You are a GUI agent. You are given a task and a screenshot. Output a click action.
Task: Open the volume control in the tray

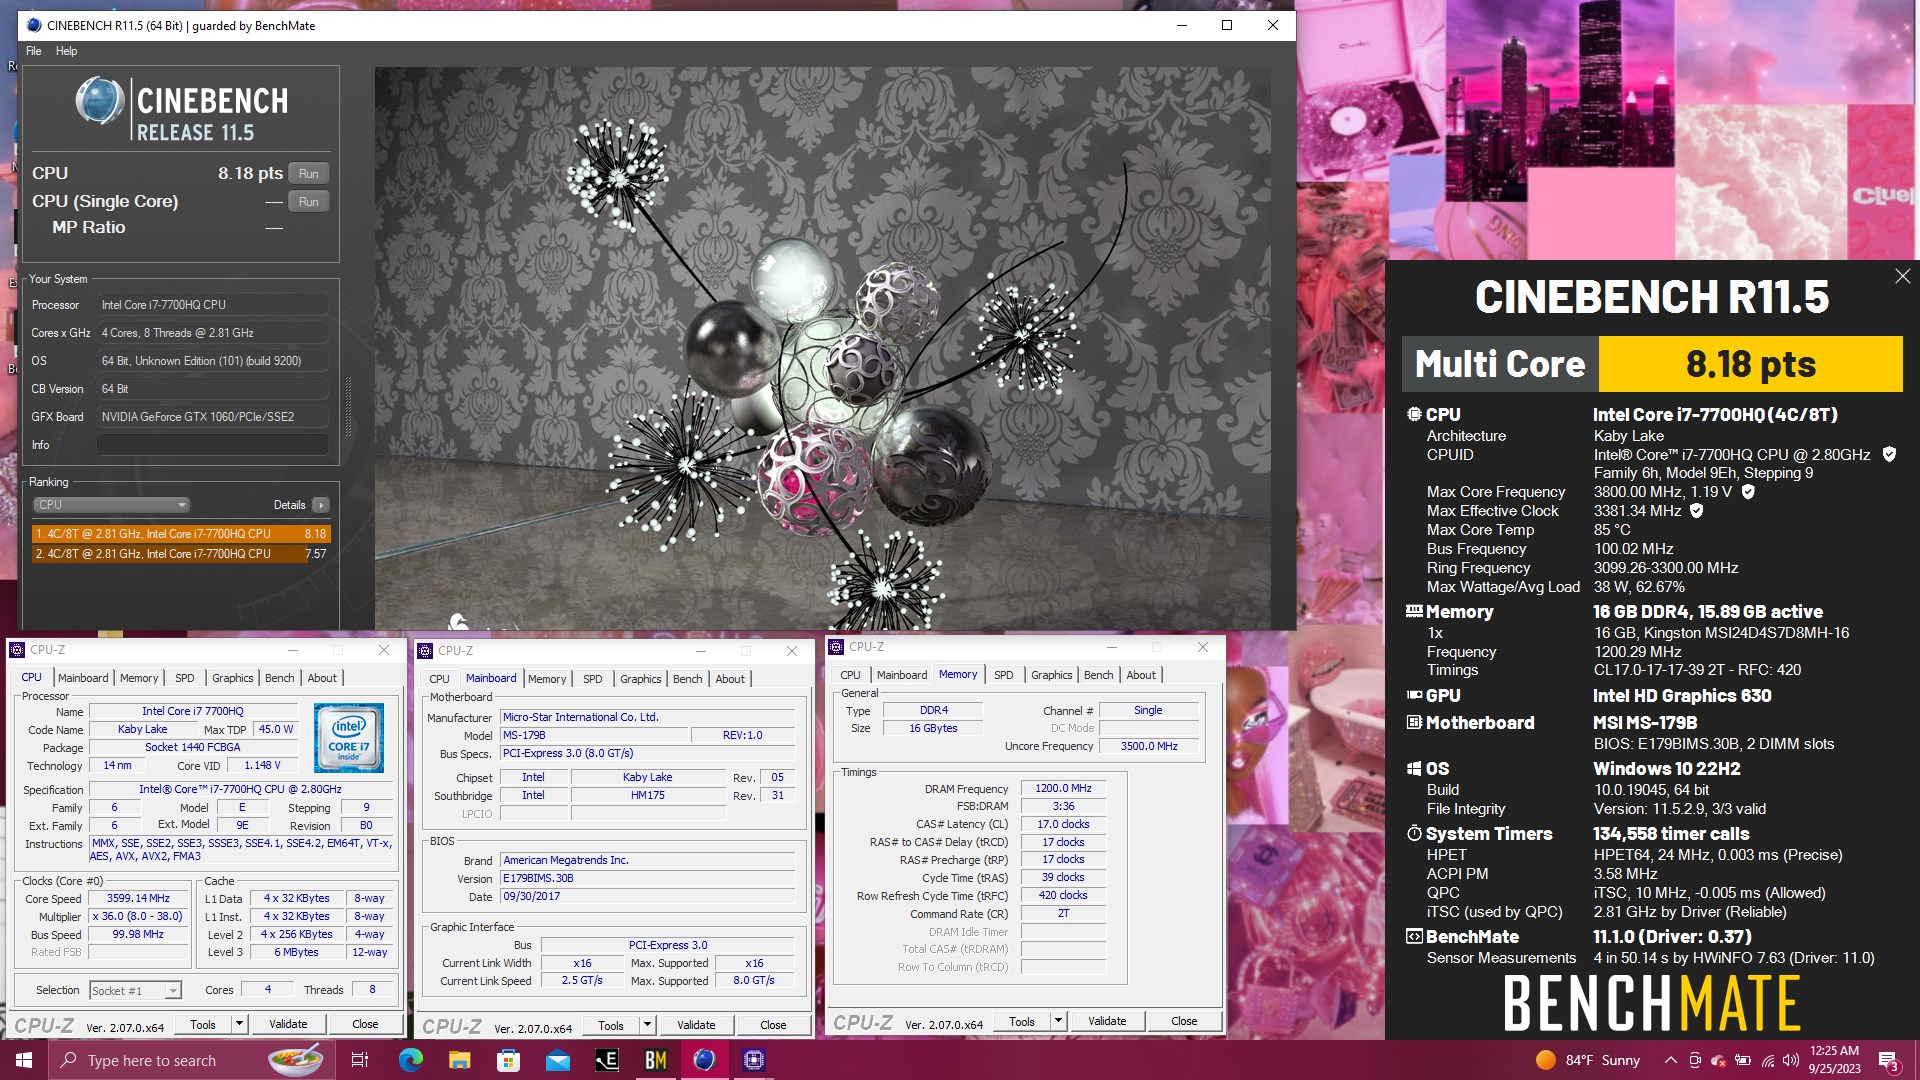tap(1791, 1060)
